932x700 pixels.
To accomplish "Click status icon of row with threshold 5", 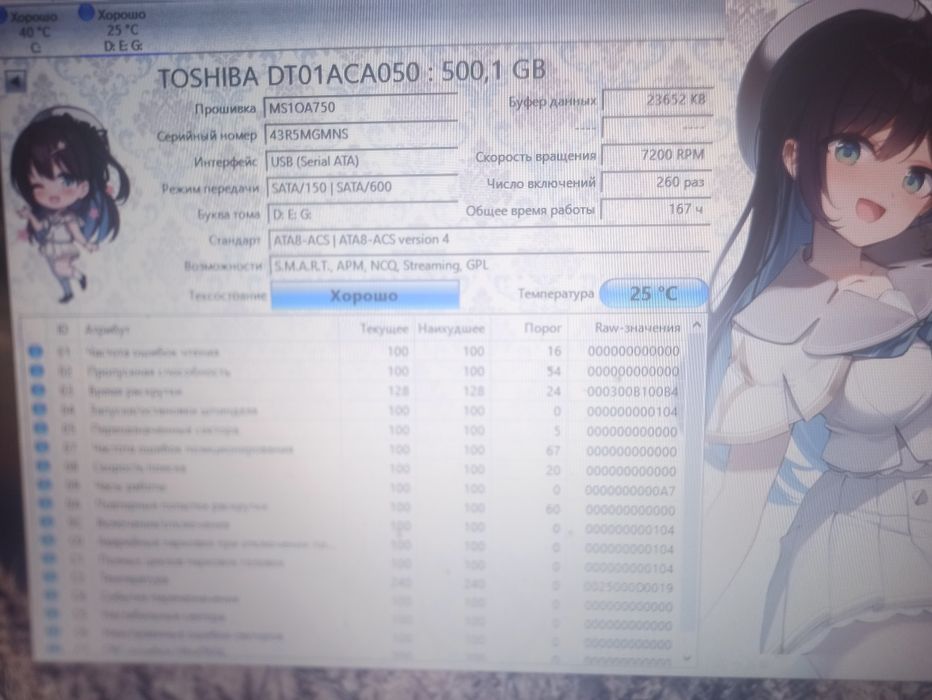I will tap(40, 428).
